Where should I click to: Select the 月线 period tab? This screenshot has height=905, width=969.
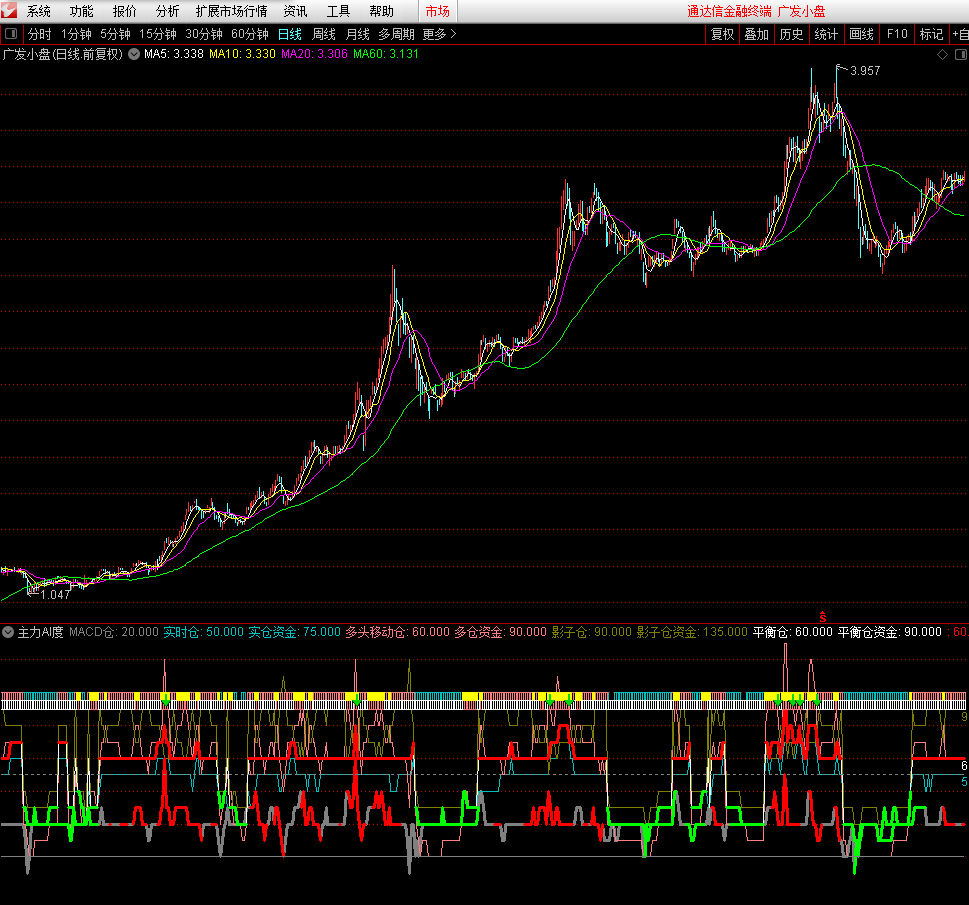358,34
